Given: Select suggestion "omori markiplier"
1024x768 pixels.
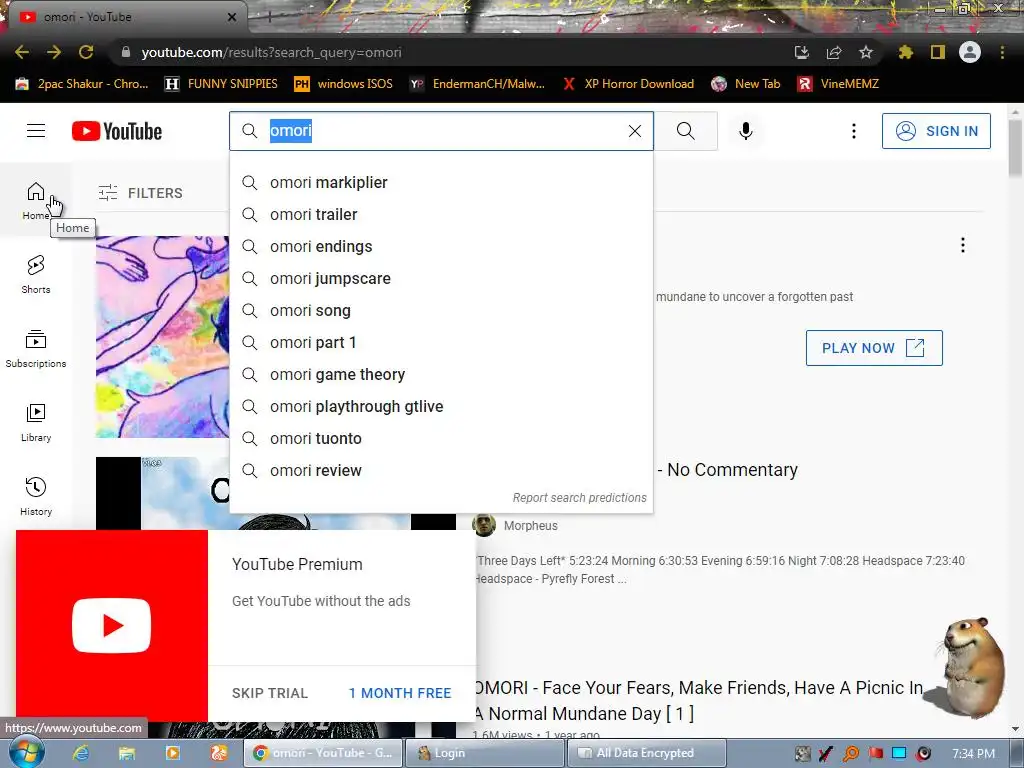Looking at the screenshot, I should (441, 182).
